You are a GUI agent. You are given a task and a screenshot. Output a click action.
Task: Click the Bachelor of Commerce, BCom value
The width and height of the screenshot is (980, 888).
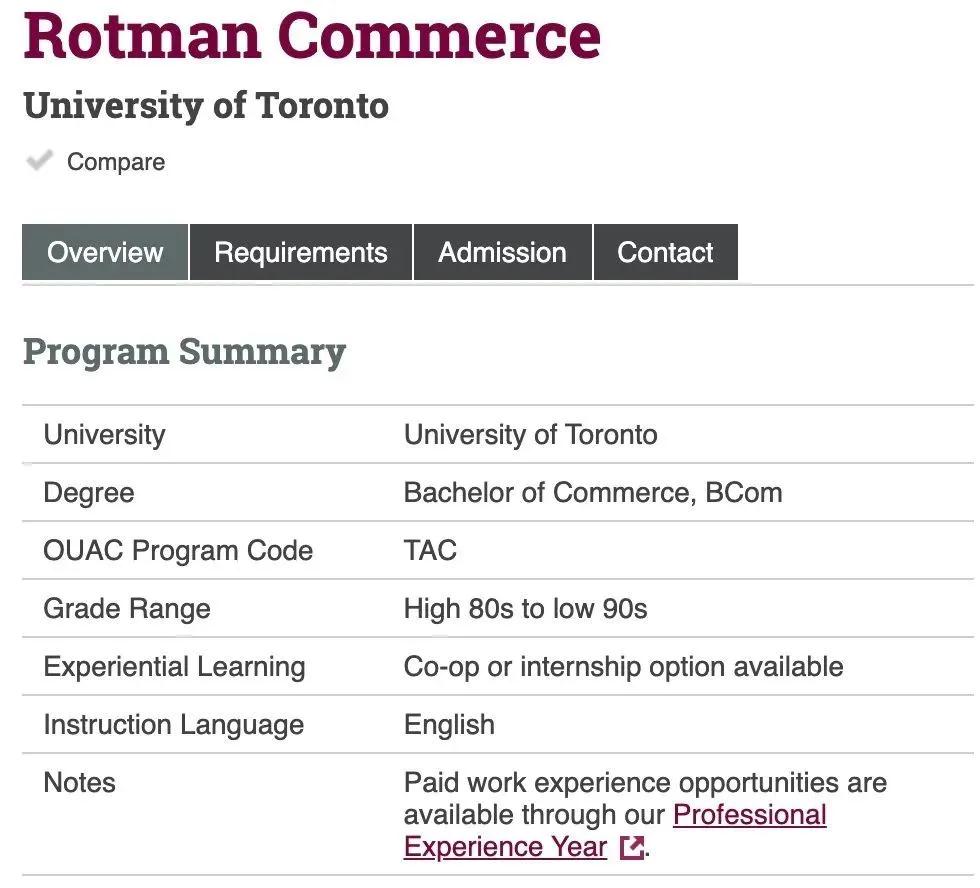click(593, 493)
